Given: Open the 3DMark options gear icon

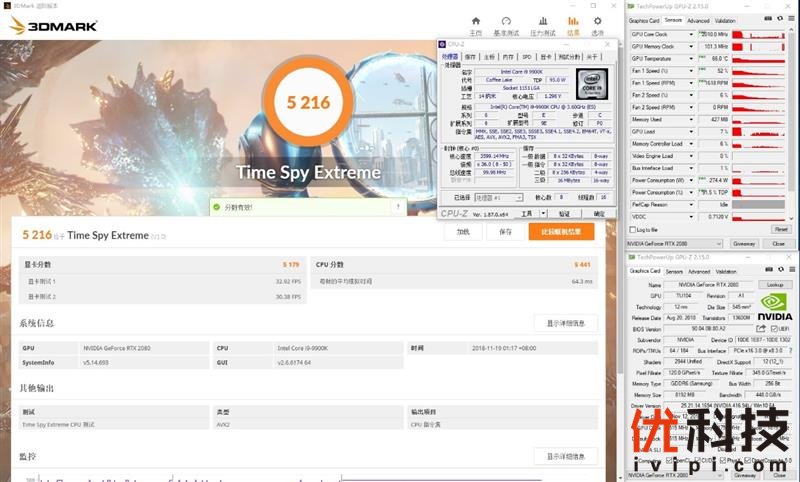Looking at the screenshot, I should click(597, 21).
